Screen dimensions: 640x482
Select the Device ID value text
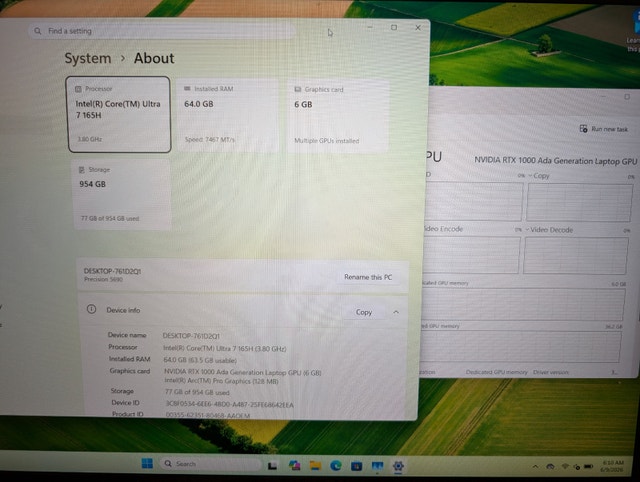(x=229, y=404)
